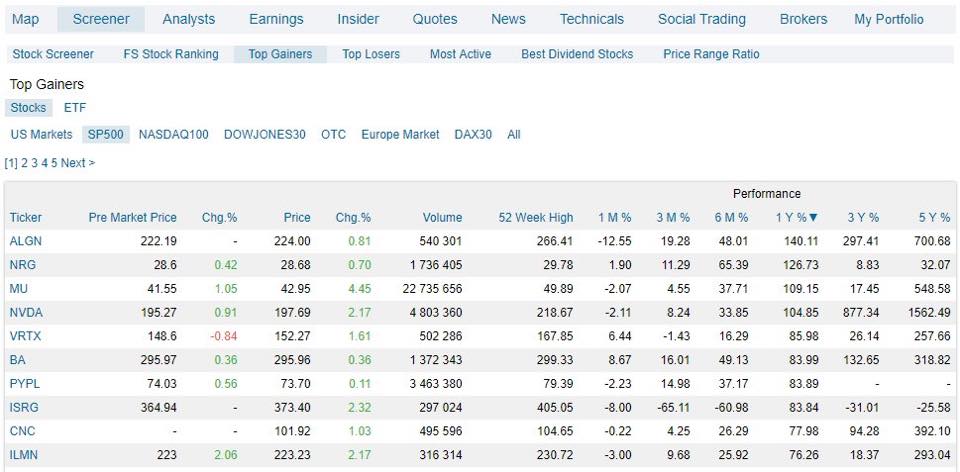Open the Social Trading menu item
Image resolution: width=960 pixels, height=472 pixels.
point(702,19)
